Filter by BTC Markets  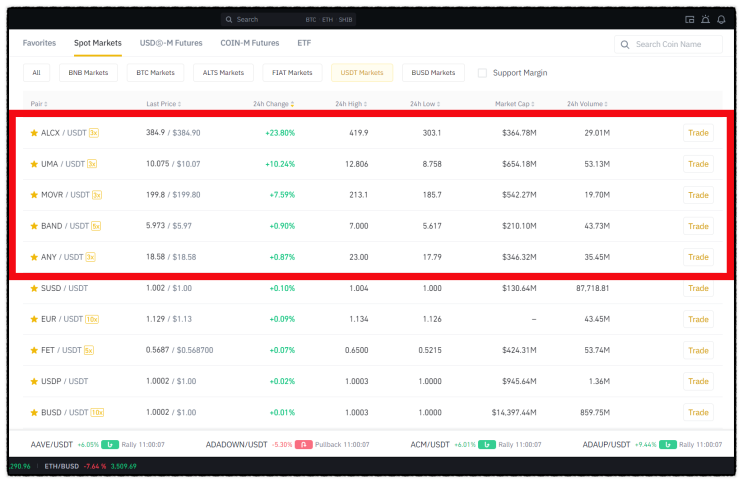155,73
